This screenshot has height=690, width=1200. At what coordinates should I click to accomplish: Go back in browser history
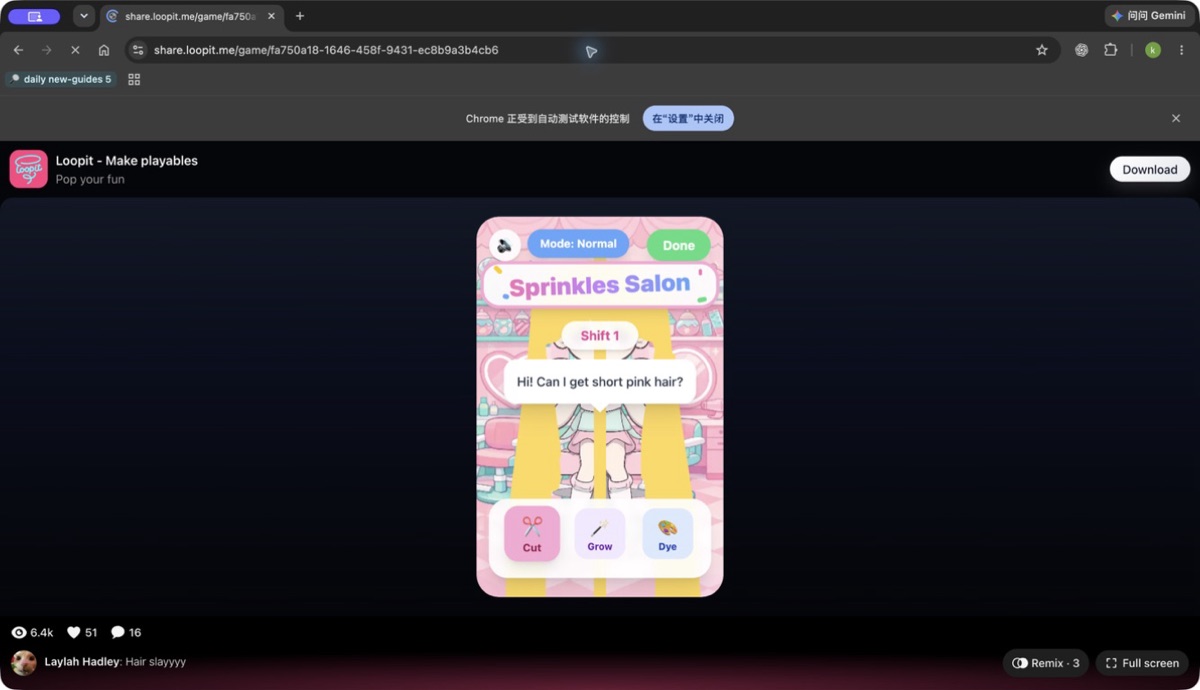pyautogui.click(x=18, y=50)
